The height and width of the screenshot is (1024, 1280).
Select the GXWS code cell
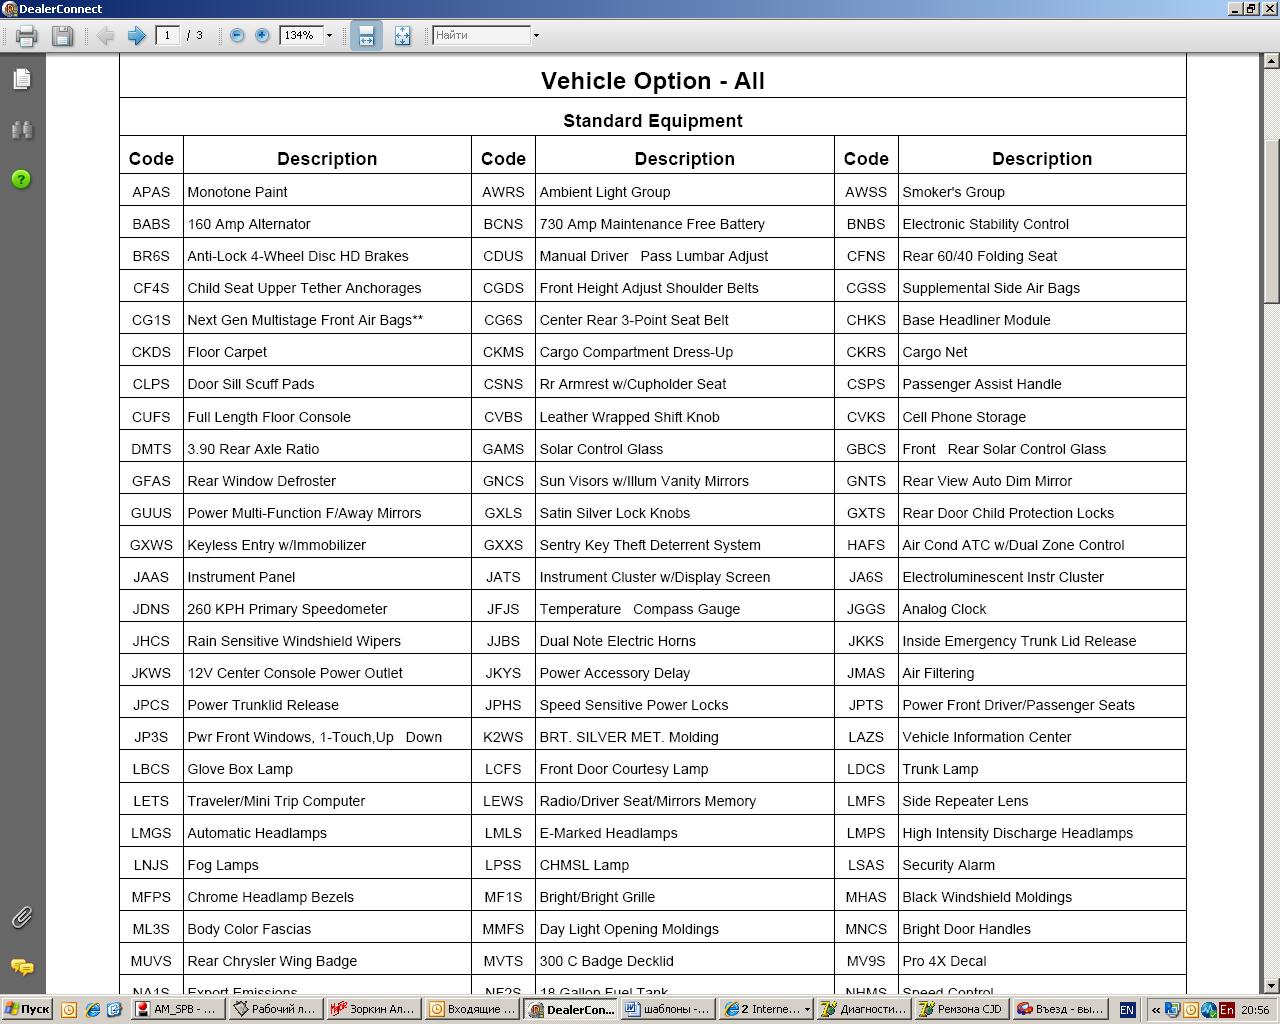click(x=151, y=545)
